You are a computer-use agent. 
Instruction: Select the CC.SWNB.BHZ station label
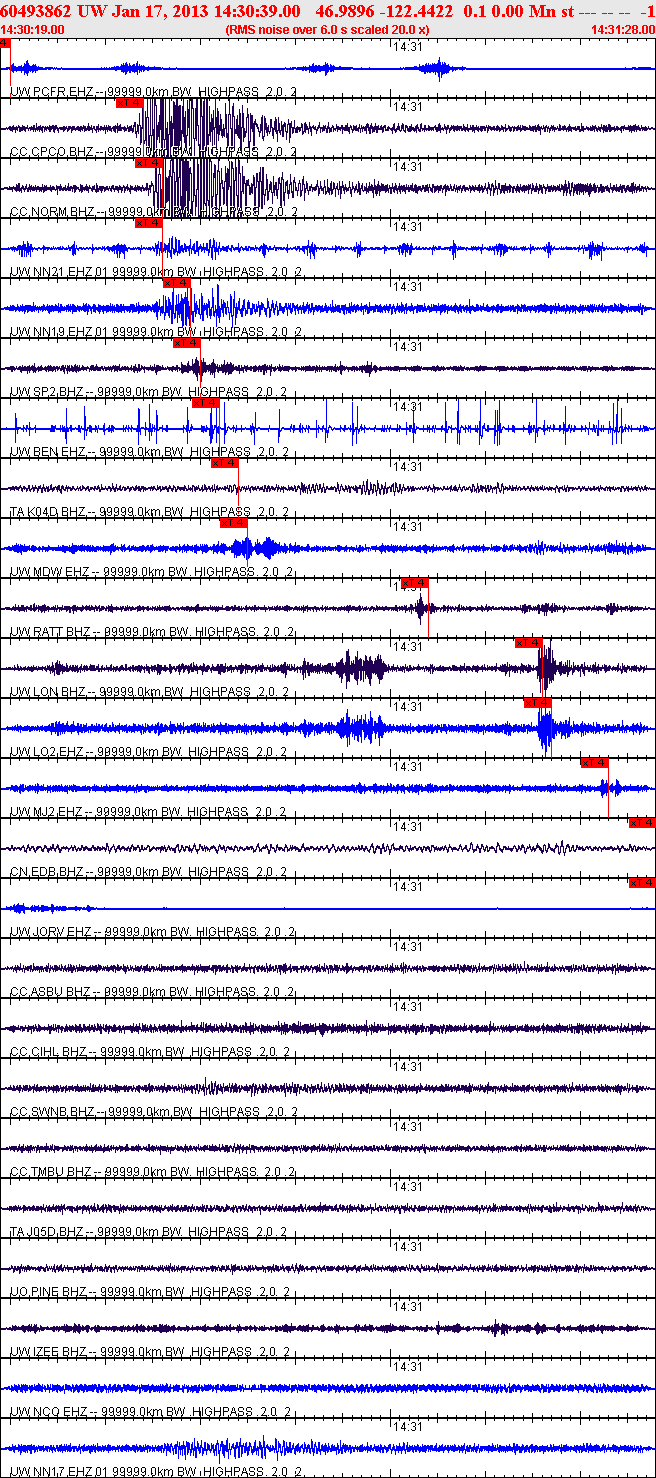pyautogui.click(x=153, y=1112)
